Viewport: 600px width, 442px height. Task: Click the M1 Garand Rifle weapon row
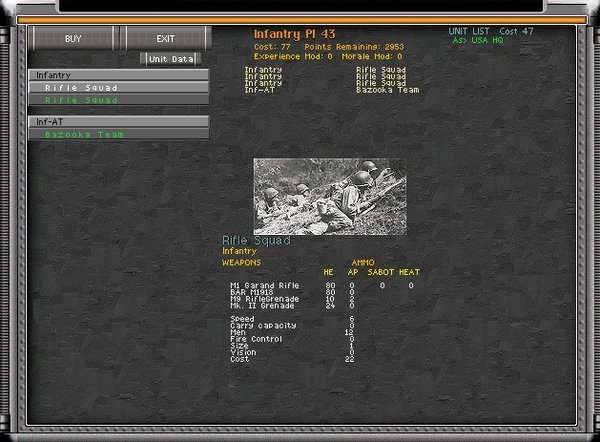(264, 285)
